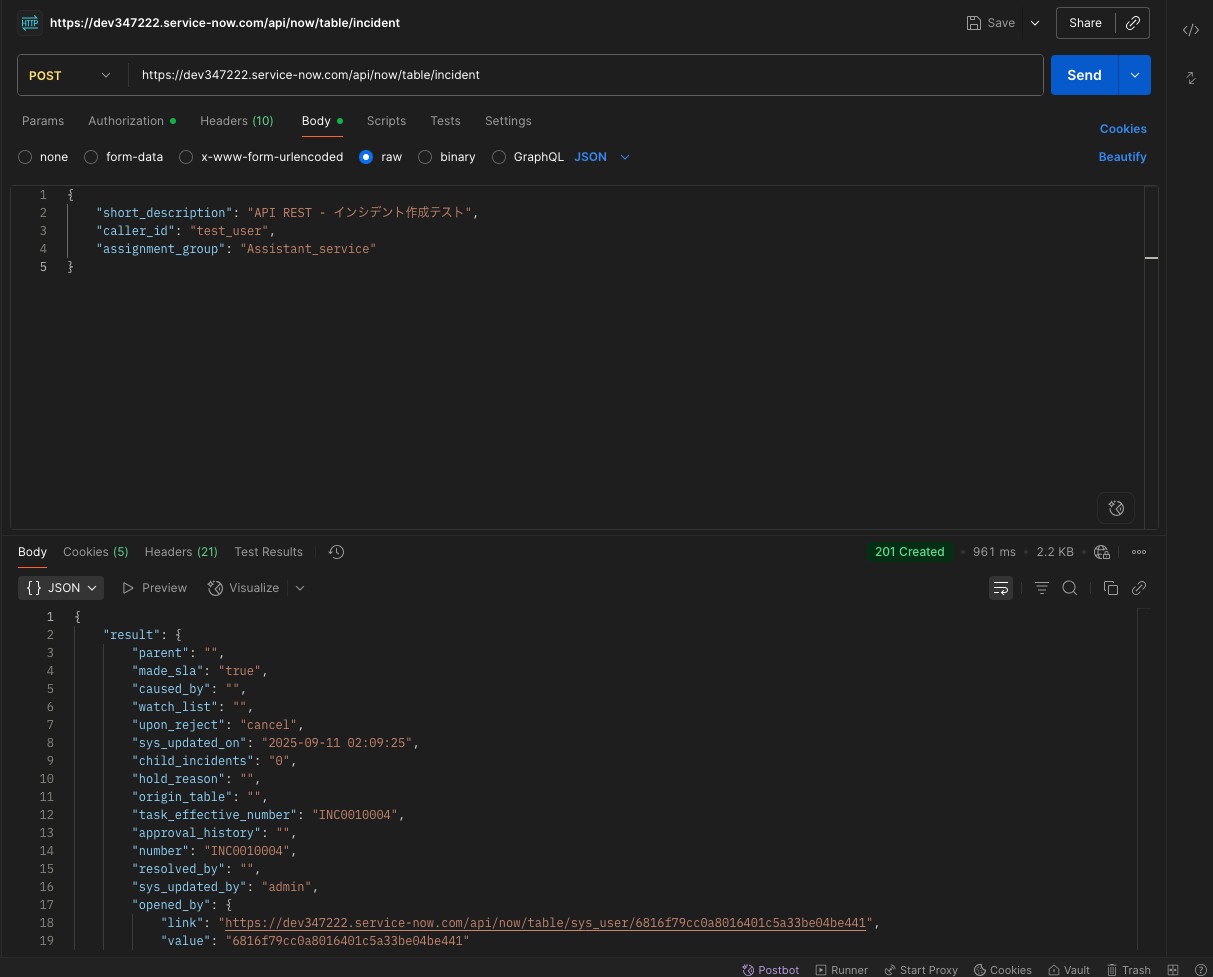
Task: Open the network information globe icon
Action: tap(1102, 552)
